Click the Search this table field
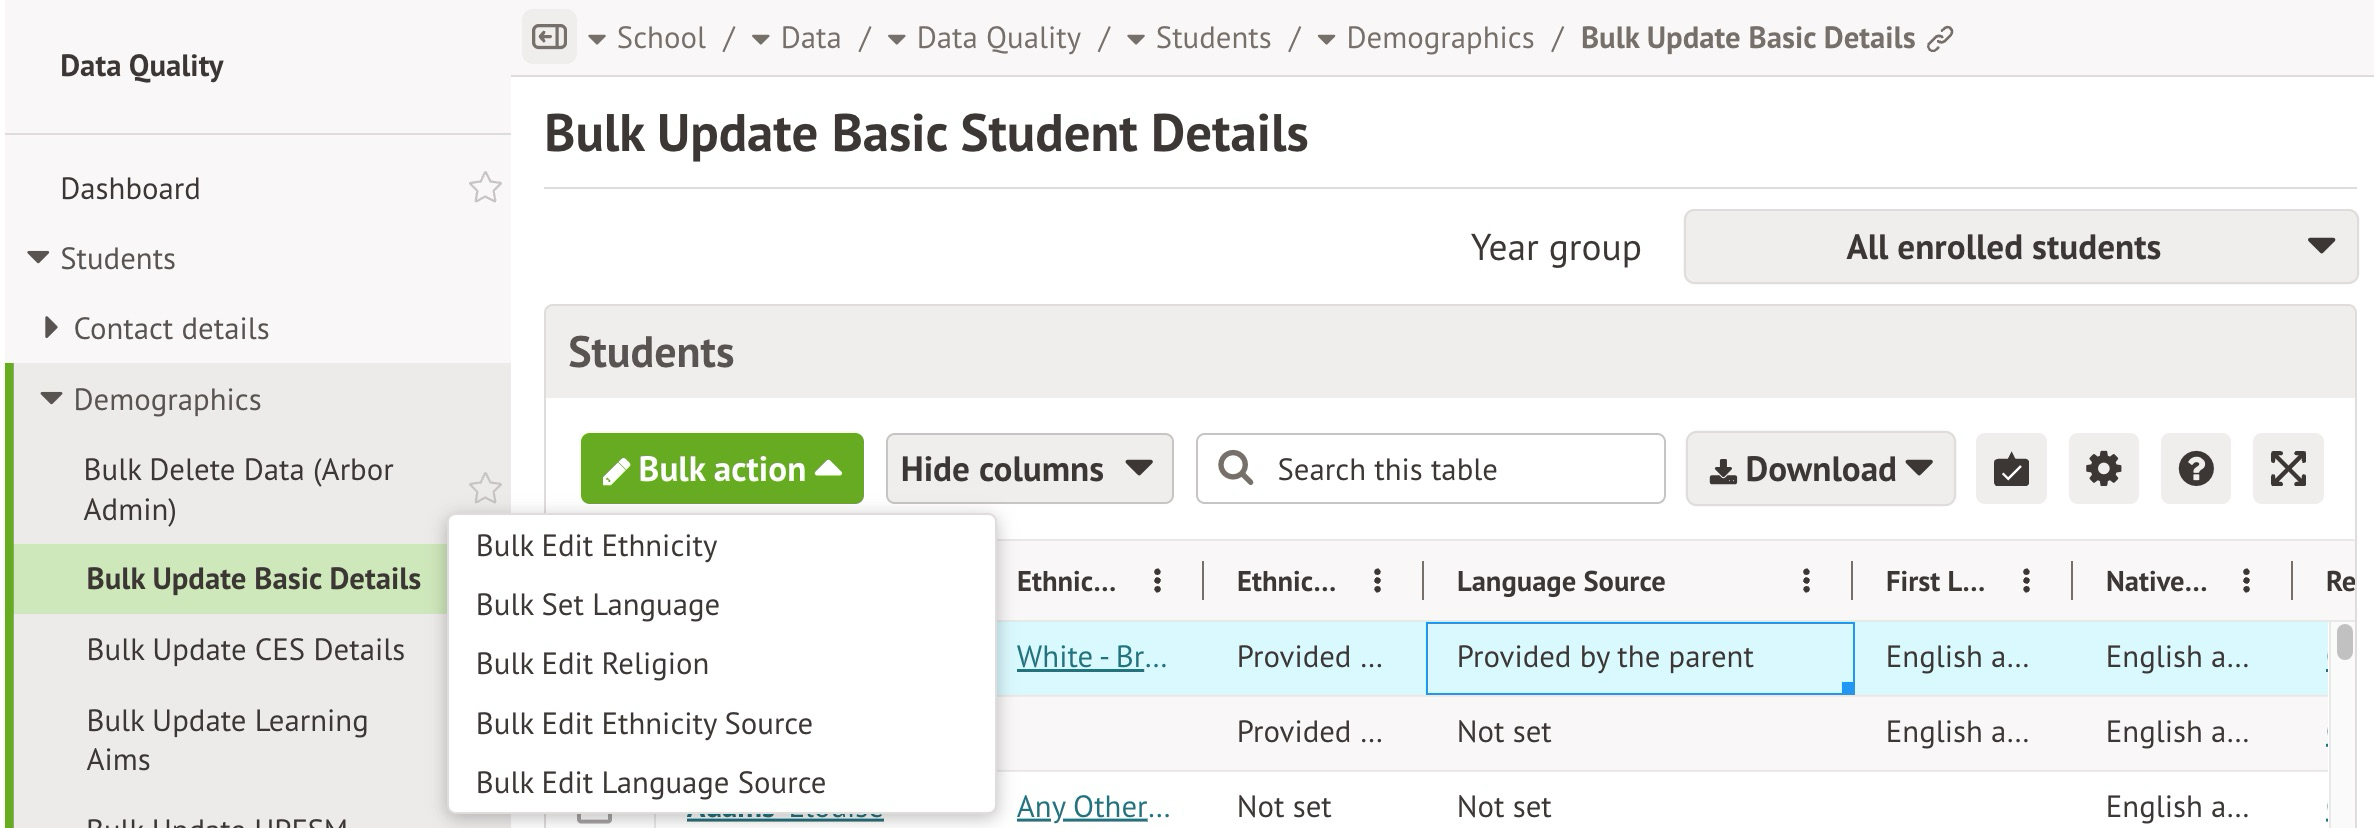This screenshot has width=2374, height=828. (1430, 469)
